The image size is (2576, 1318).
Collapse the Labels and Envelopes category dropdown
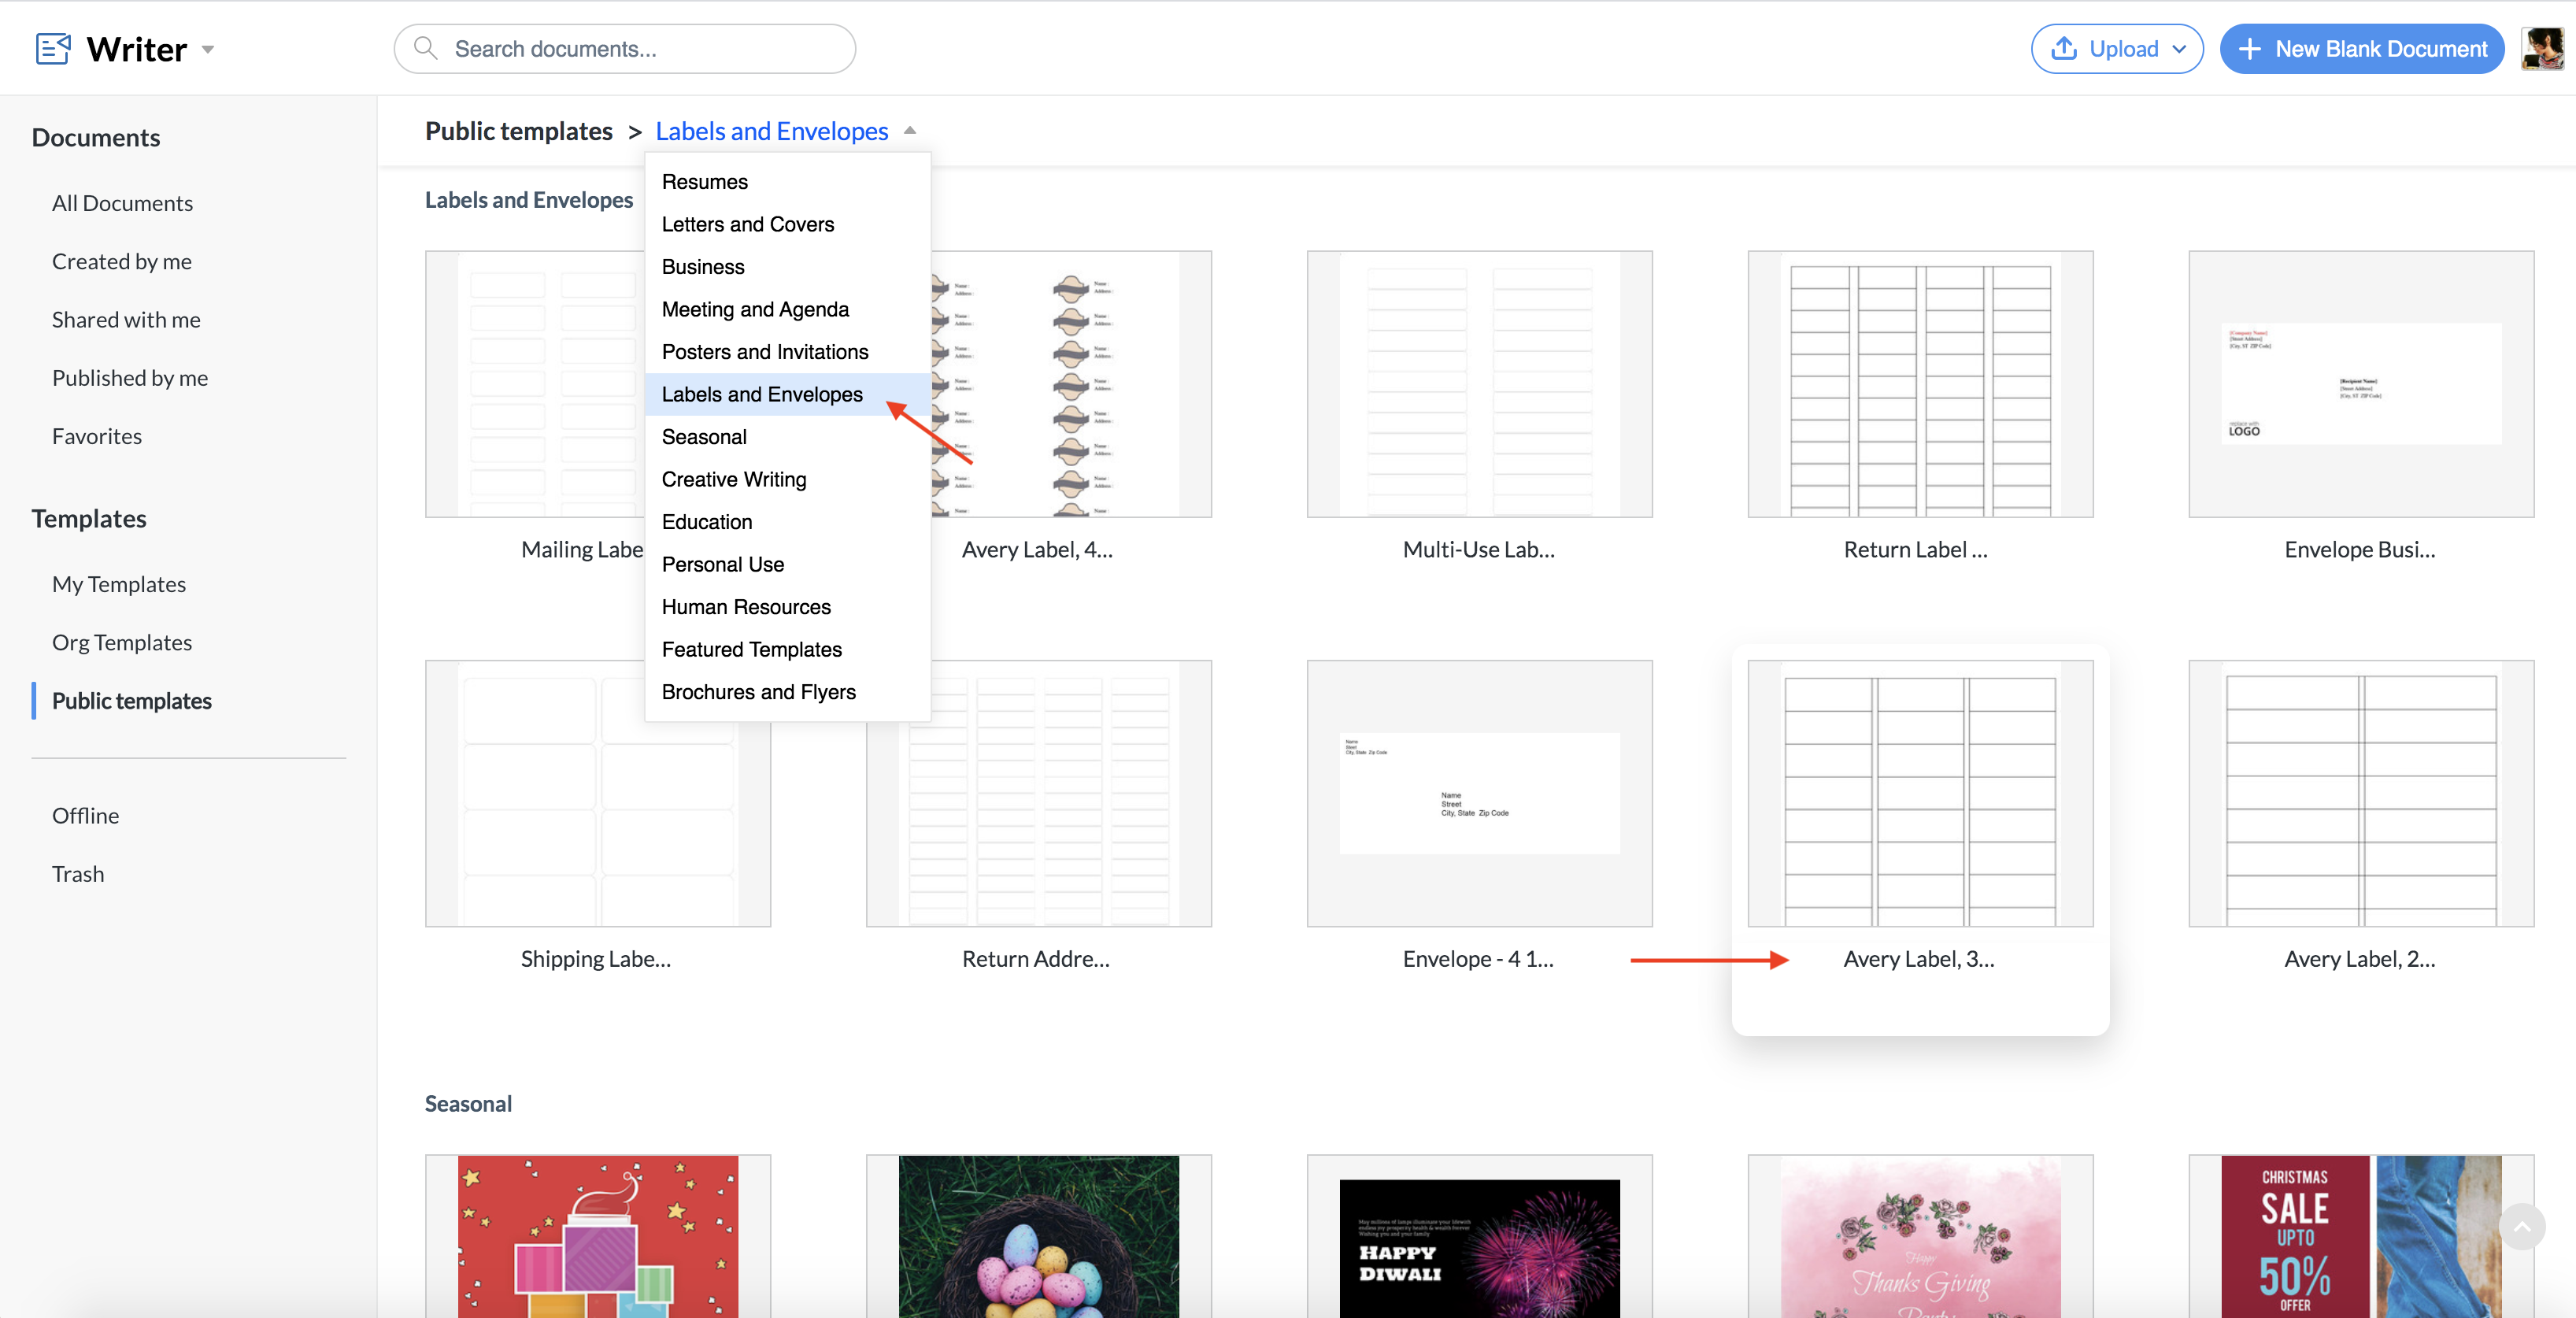(910, 130)
